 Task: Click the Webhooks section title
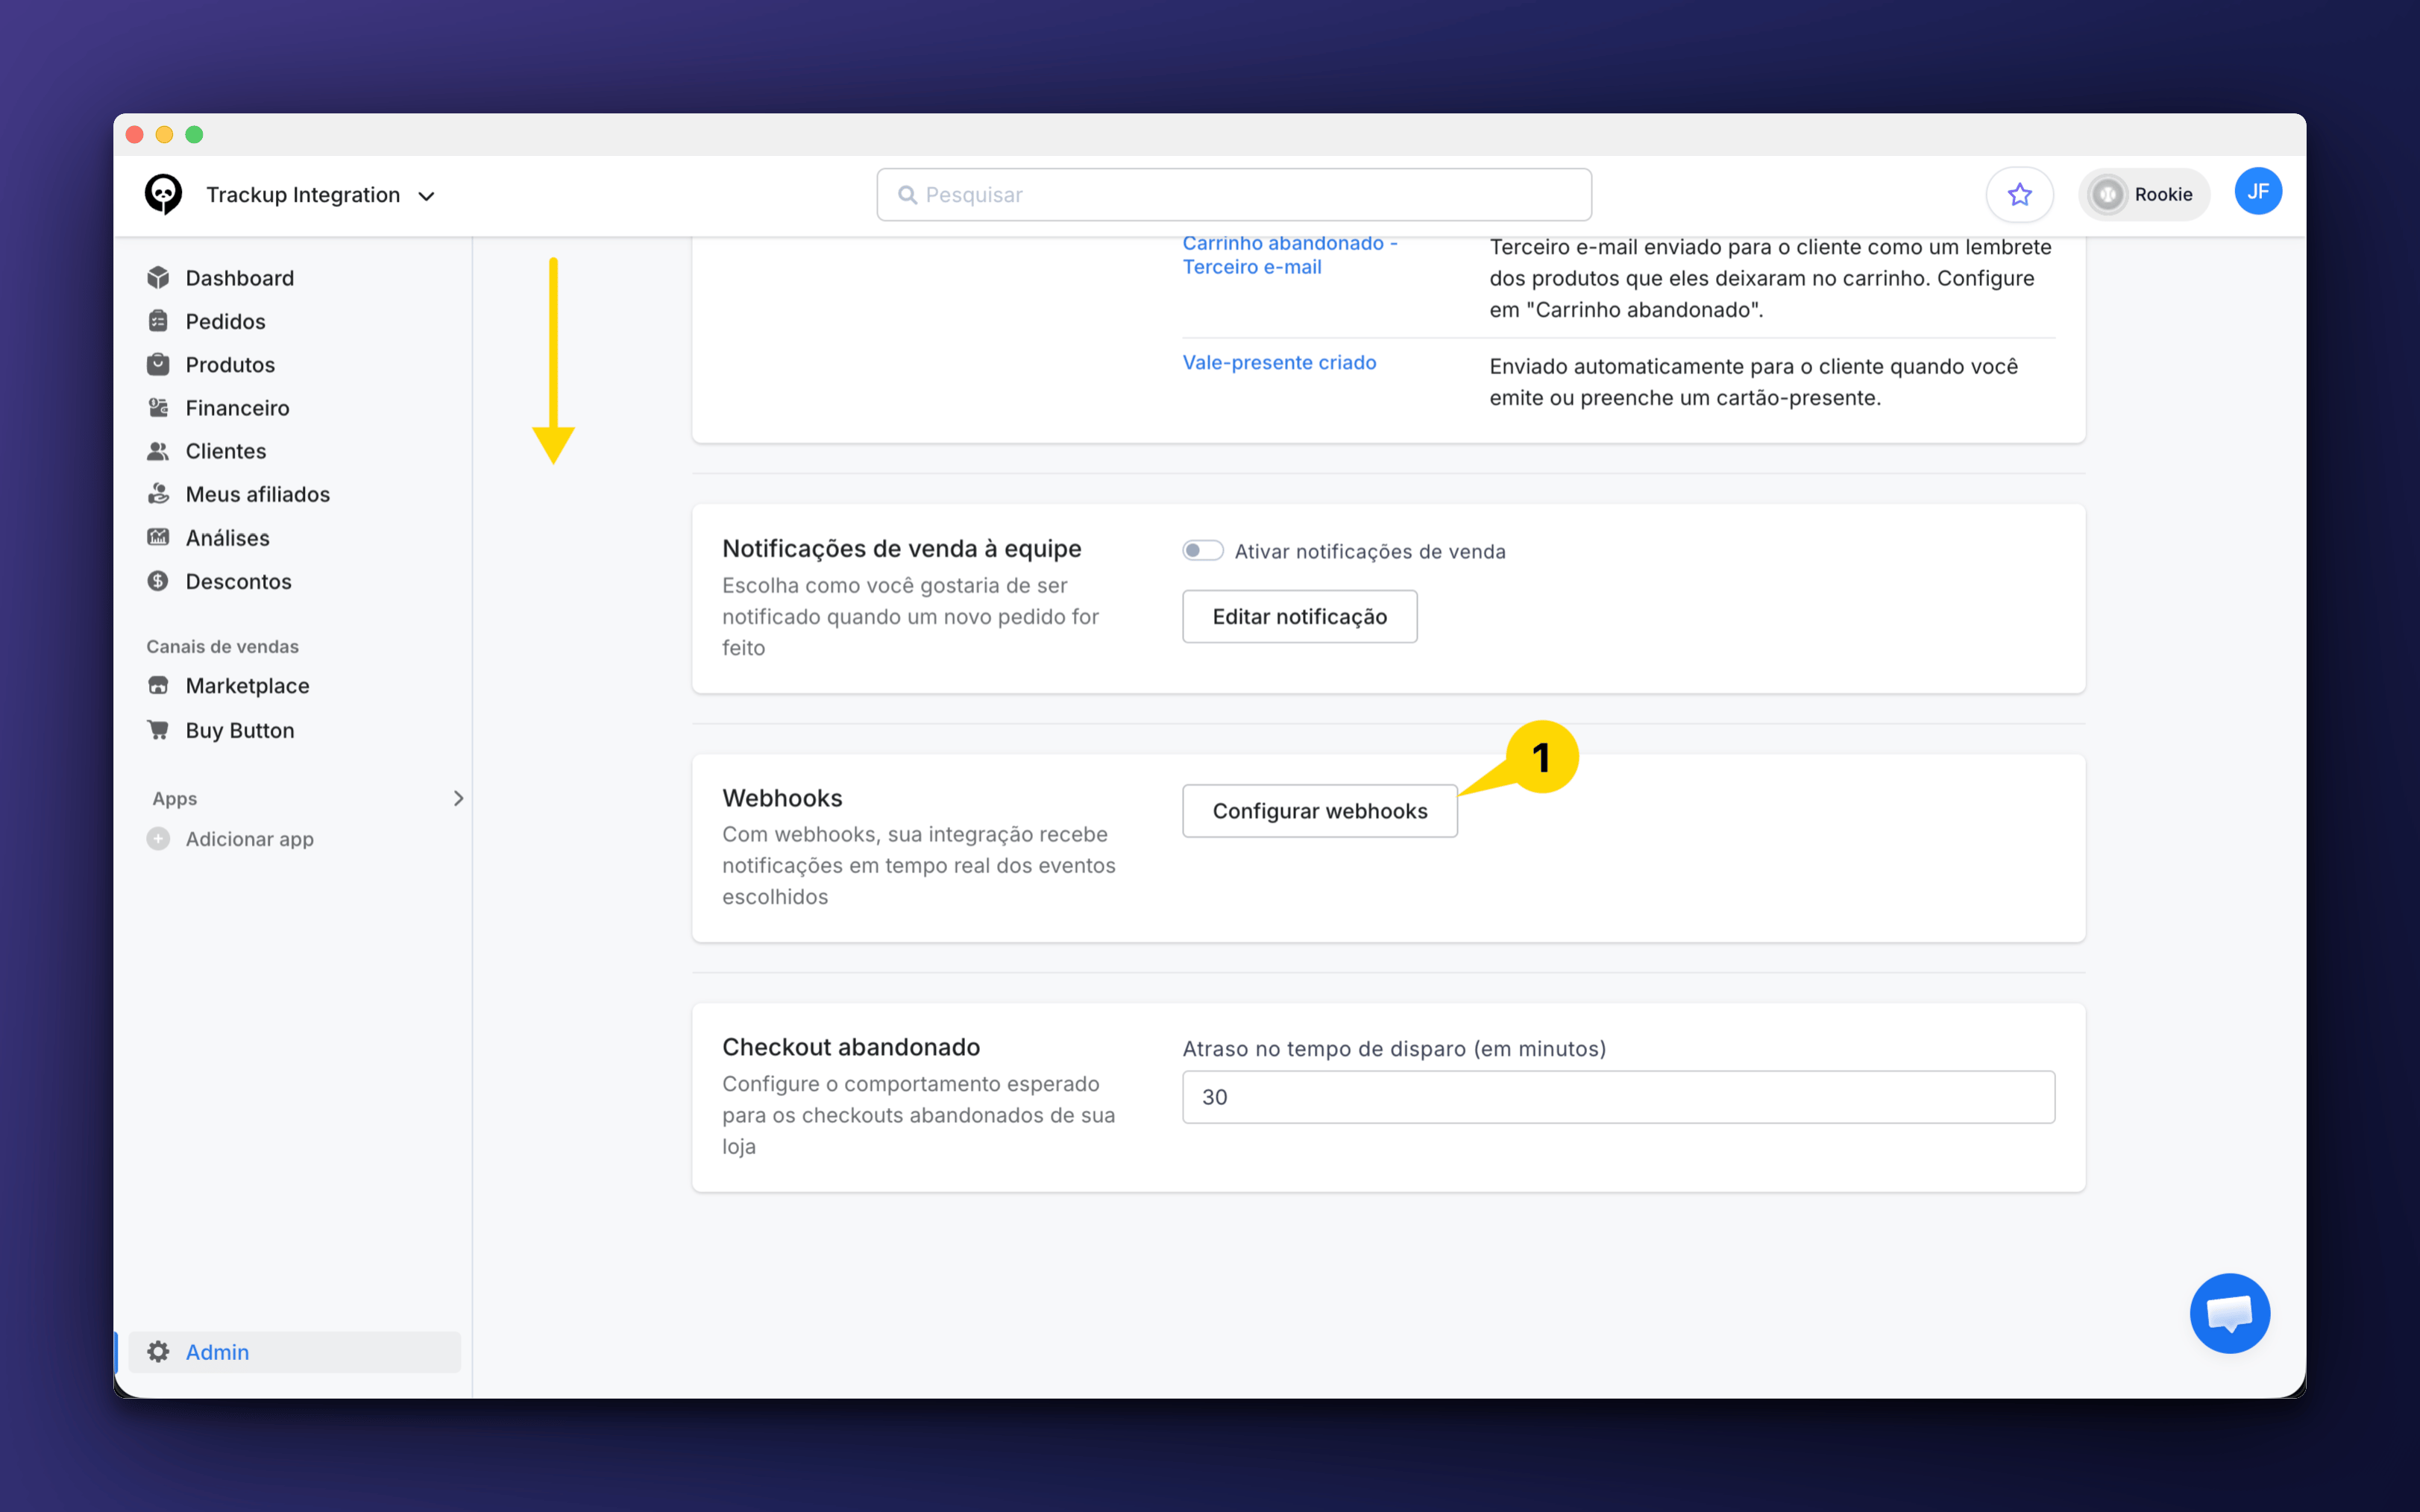point(782,798)
